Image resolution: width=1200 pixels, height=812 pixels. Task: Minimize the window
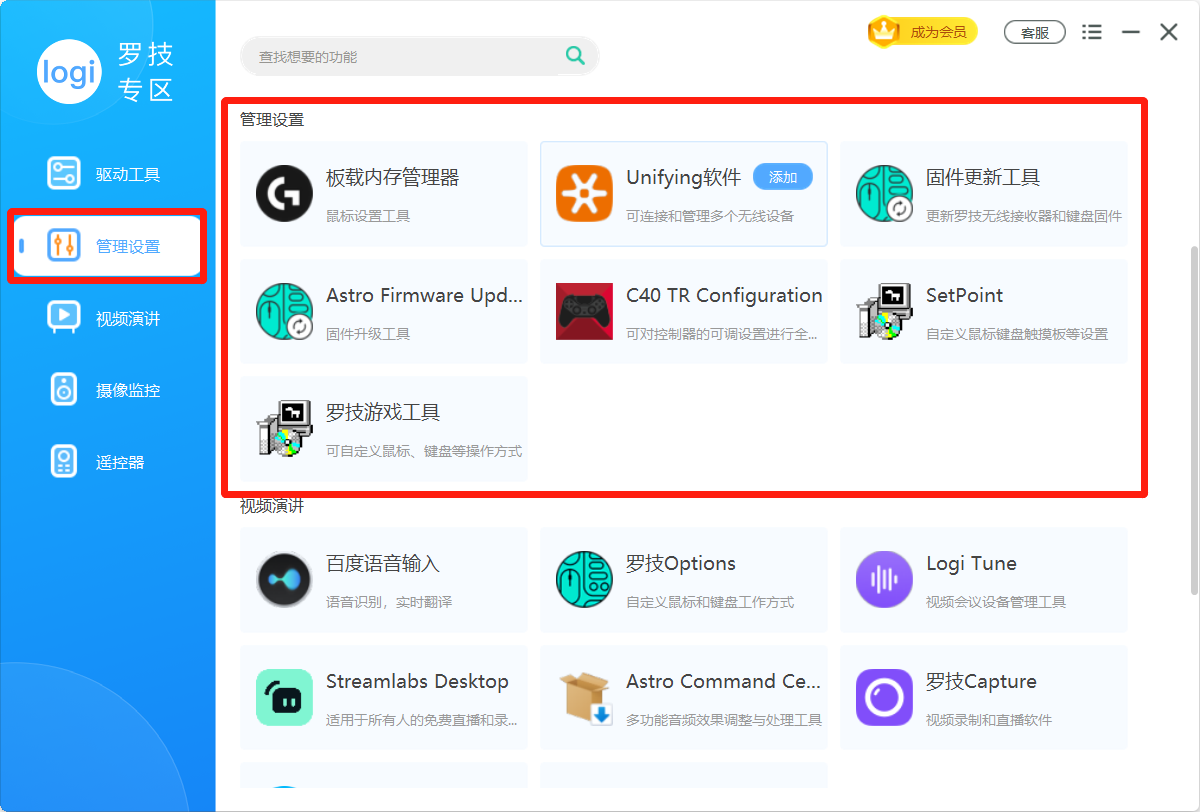tap(1131, 32)
